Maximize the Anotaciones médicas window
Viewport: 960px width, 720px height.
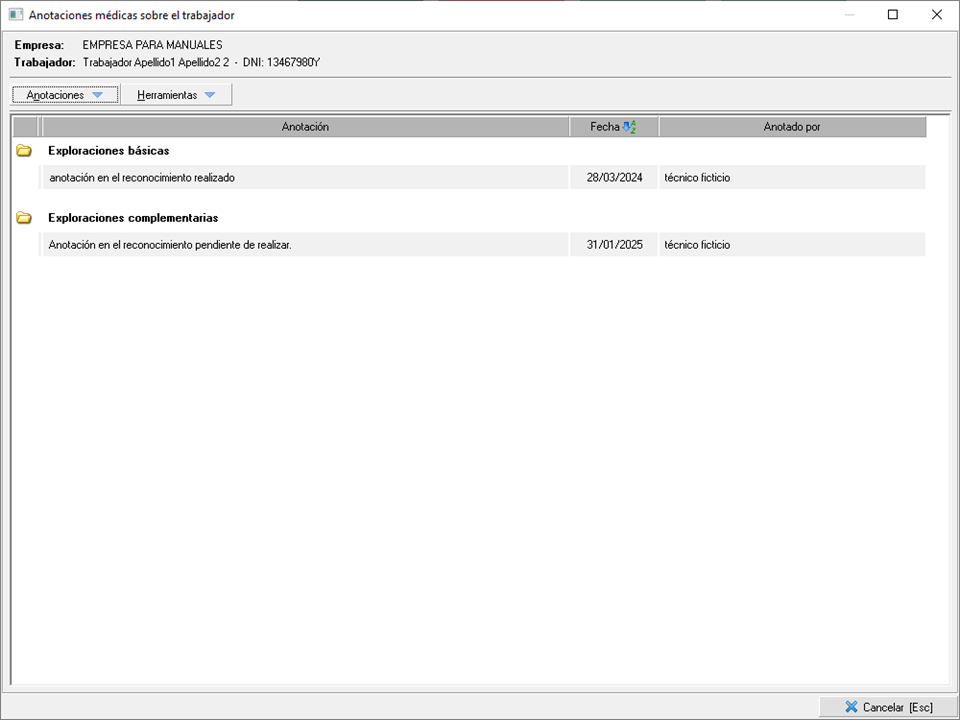point(893,15)
